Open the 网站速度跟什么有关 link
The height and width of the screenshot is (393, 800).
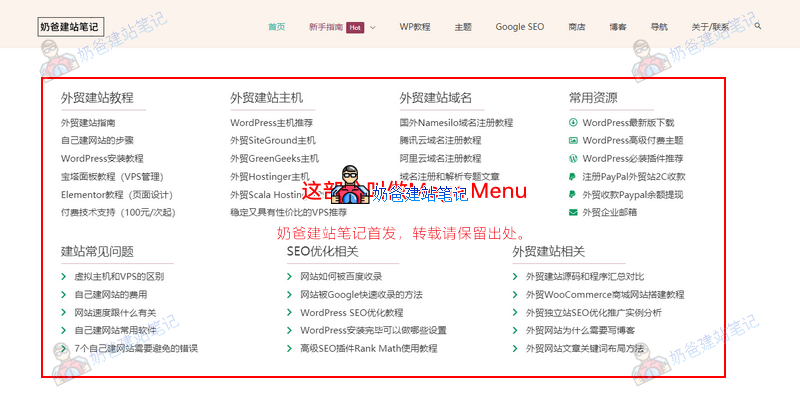click(x=115, y=312)
